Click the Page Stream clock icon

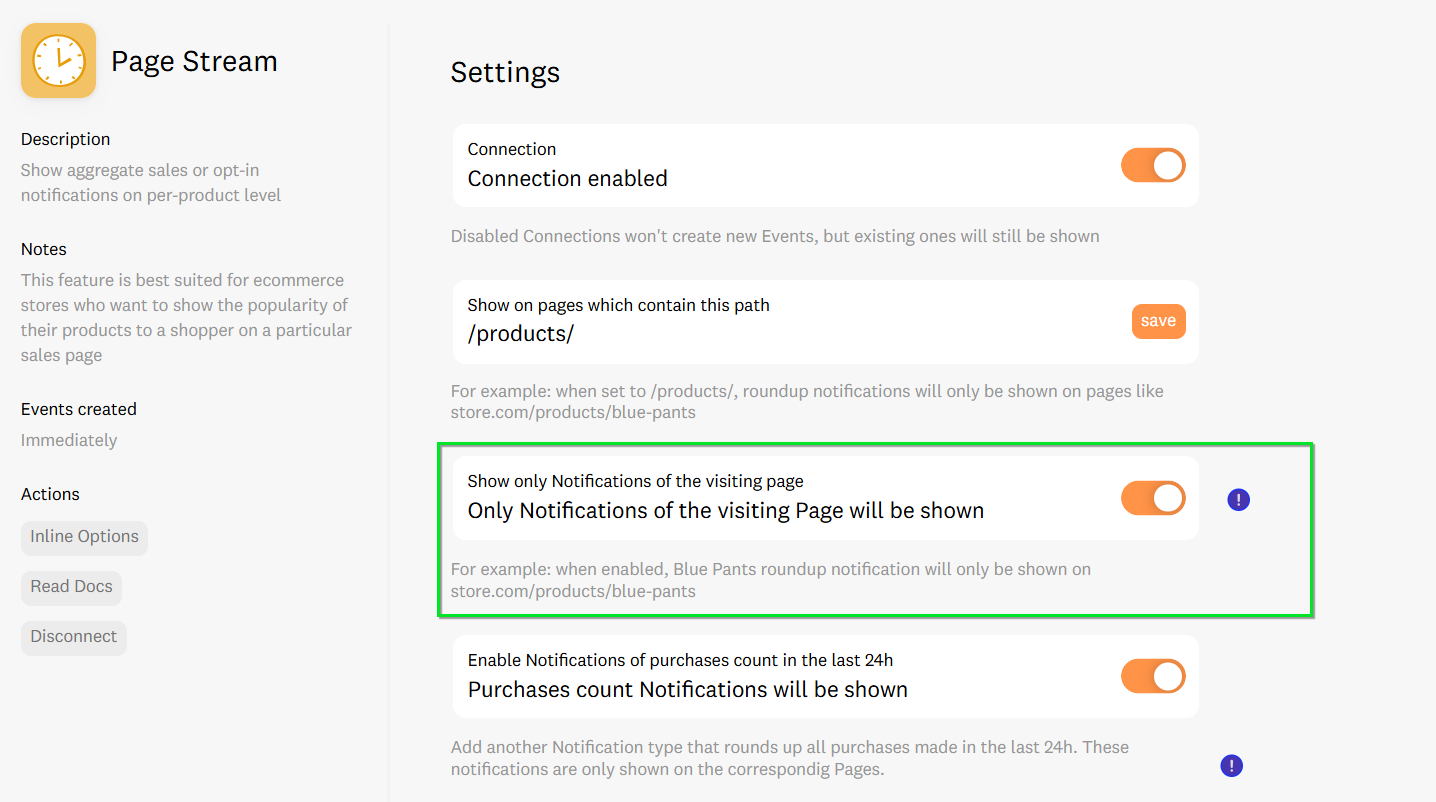pyautogui.click(x=58, y=61)
